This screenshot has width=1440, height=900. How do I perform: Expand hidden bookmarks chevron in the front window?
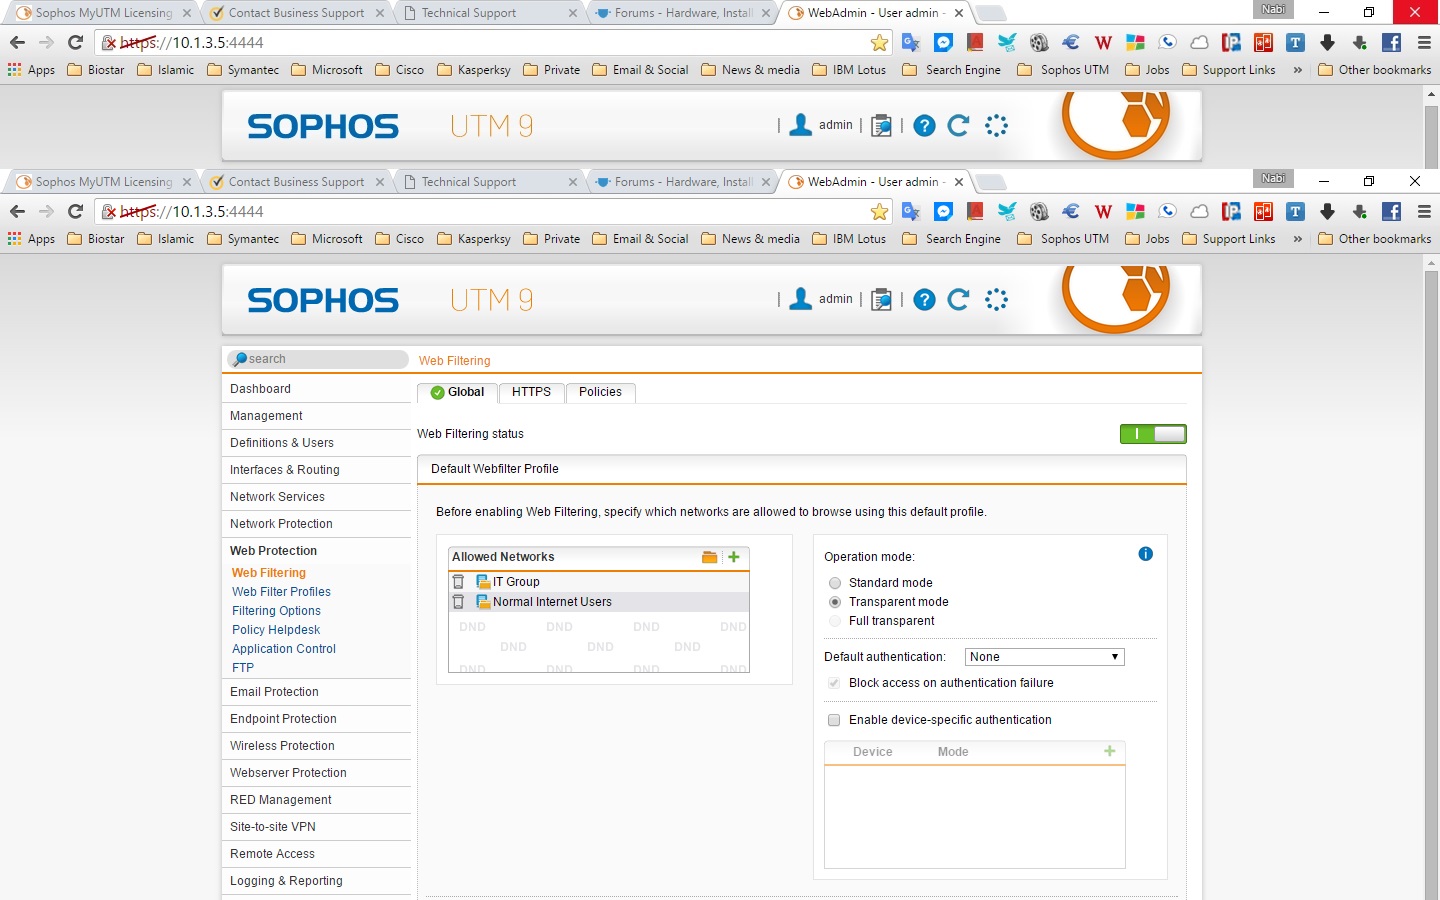(1297, 239)
